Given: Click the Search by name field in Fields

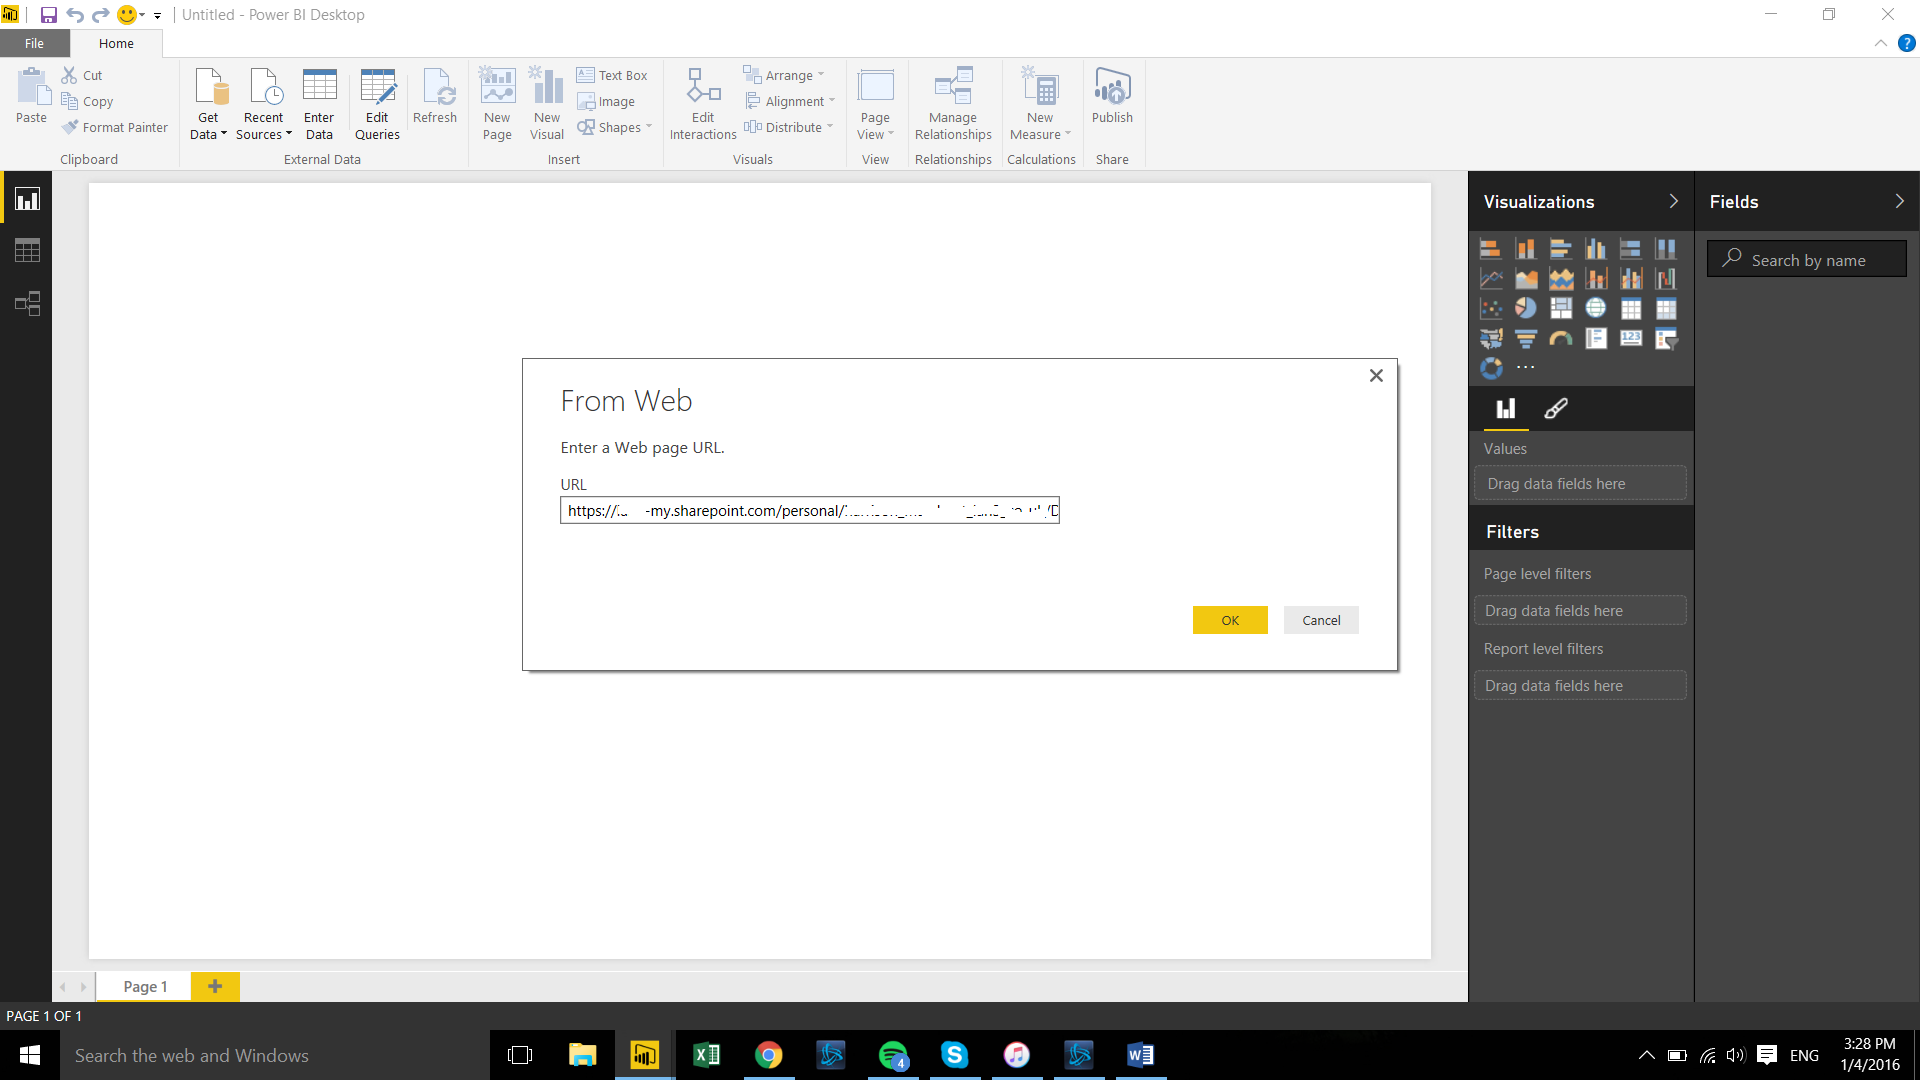Looking at the screenshot, I should pos(1806,258).
